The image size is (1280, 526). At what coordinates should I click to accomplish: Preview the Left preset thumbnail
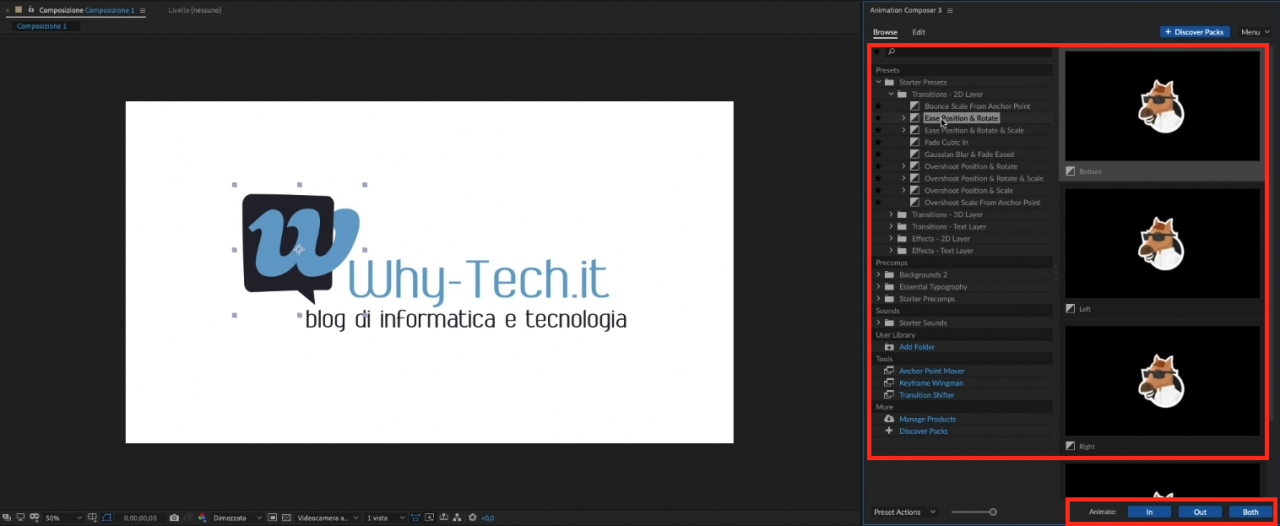pyautogui.click(x=1161, y=243)
